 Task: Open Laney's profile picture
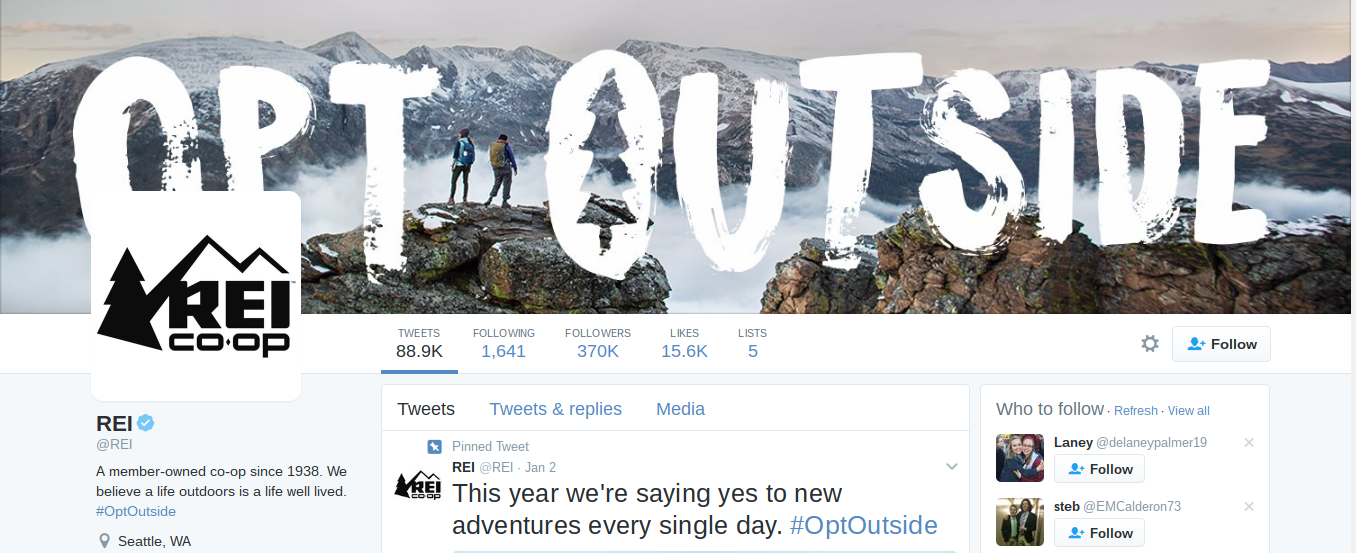tap(1020, 458)
